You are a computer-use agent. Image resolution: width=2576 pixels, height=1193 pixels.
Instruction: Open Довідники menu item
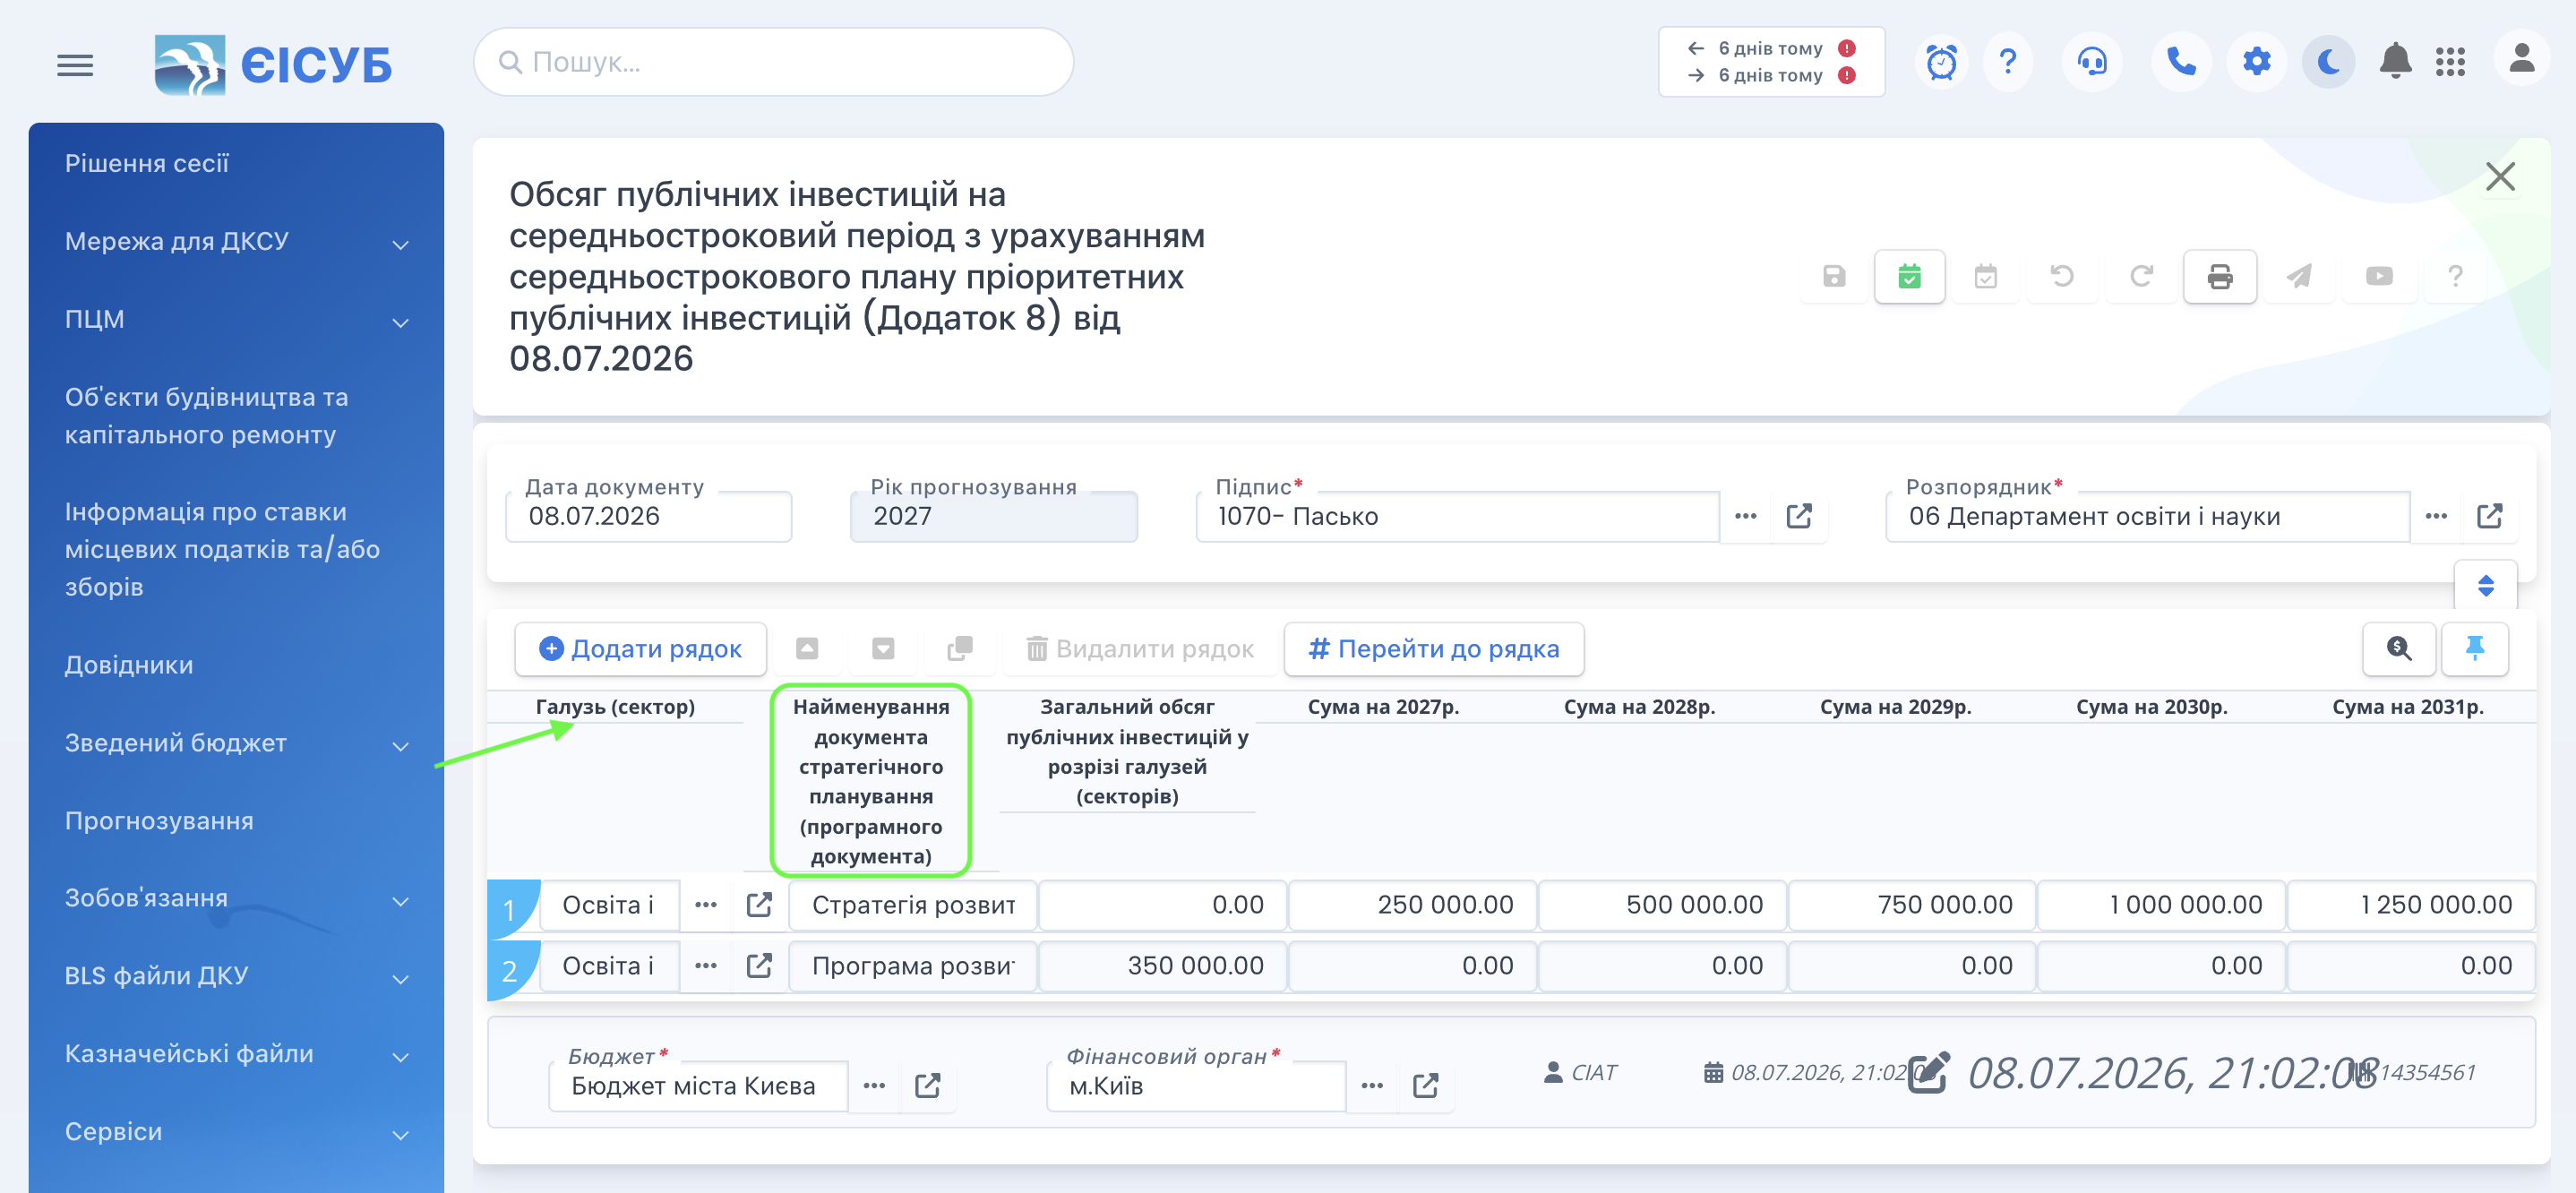tap(129, 666)
